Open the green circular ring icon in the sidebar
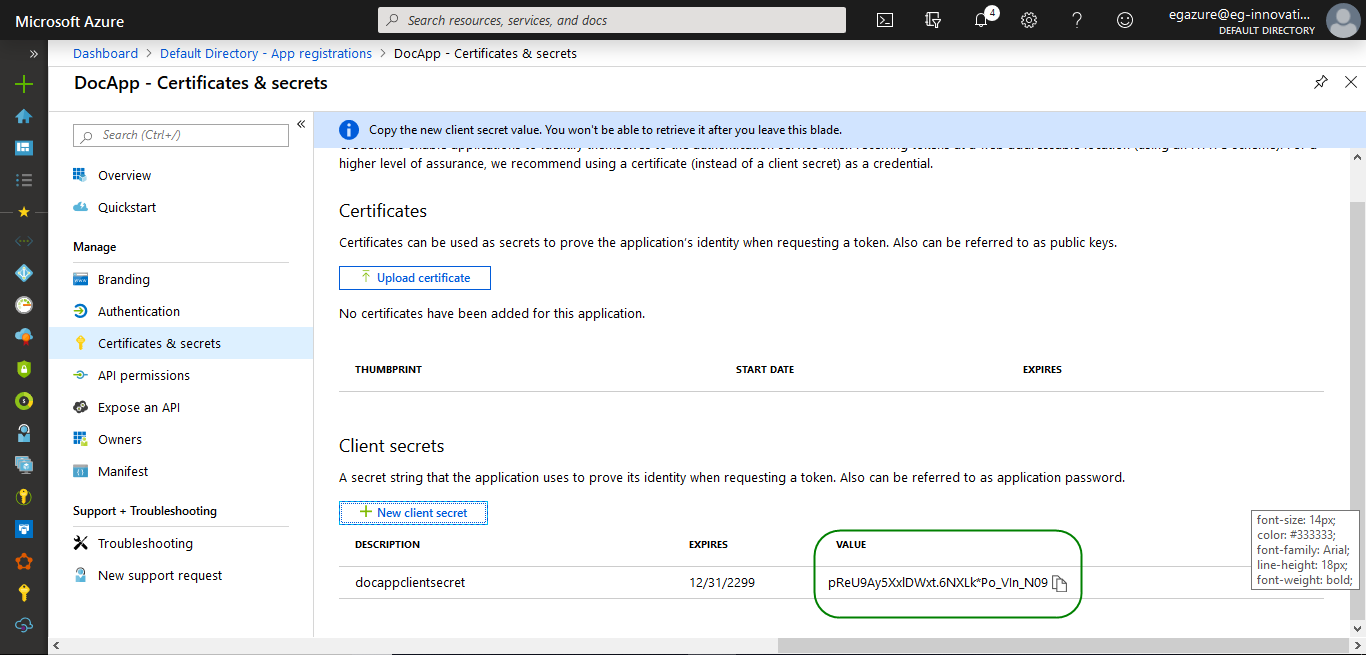 (x=24, y=401)
